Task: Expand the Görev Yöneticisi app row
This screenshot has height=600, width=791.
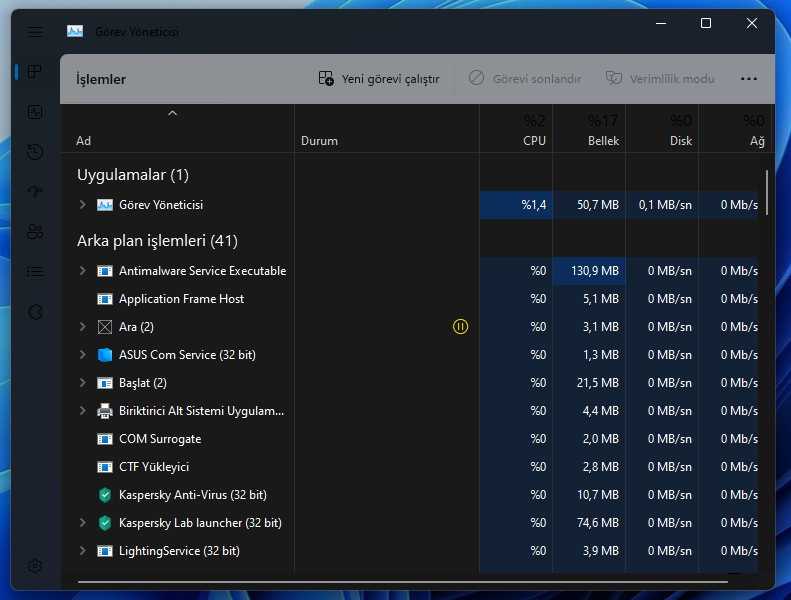Action: (x=82, y=205)
